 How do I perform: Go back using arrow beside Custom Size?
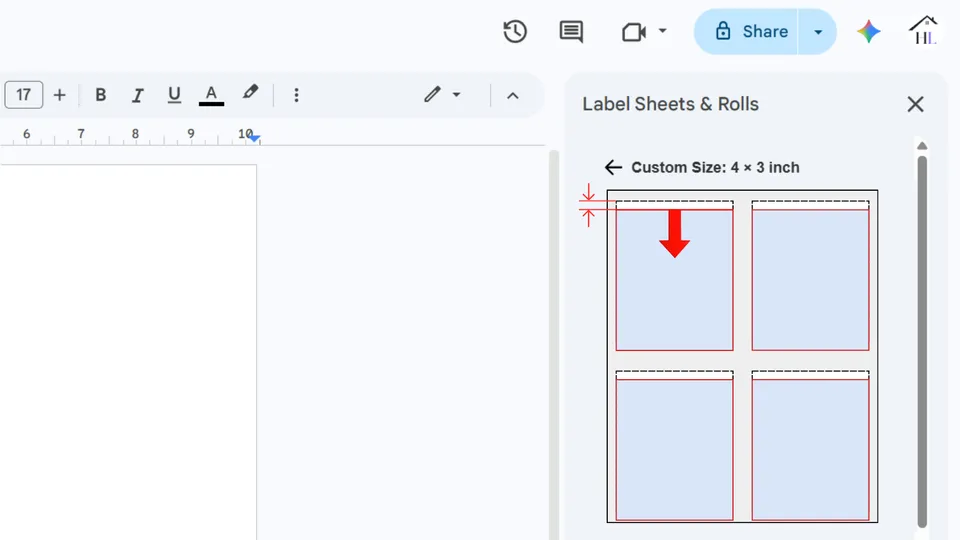[613, 167]
